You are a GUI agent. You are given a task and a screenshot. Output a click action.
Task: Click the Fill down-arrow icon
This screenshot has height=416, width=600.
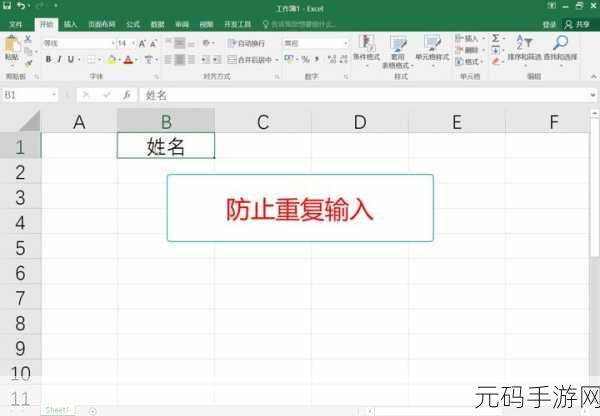click(496, 50)
